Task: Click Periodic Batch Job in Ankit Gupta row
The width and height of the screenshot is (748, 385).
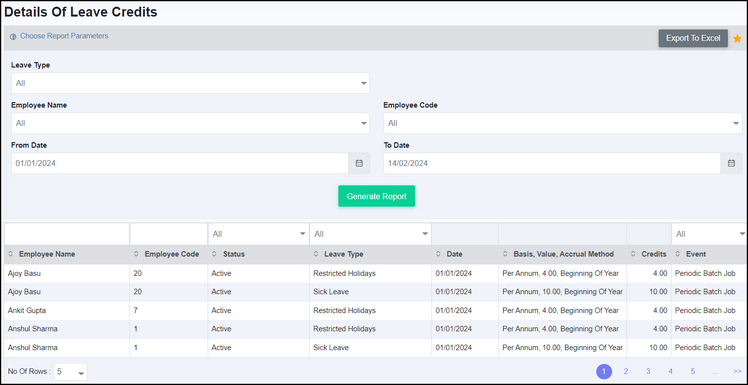Action: pyautogui.click(x=705, y=311)
